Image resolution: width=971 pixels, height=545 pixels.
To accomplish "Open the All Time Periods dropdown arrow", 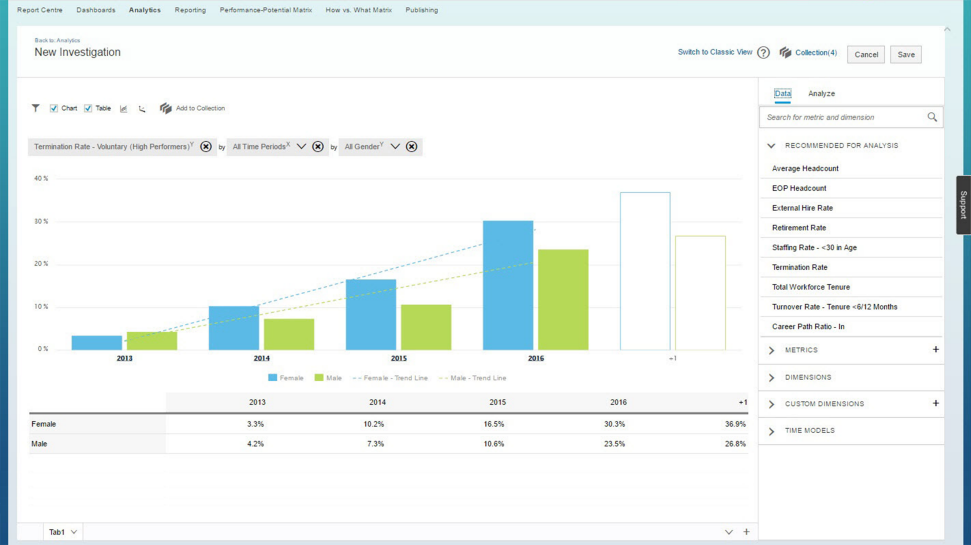I will point(301,147).
